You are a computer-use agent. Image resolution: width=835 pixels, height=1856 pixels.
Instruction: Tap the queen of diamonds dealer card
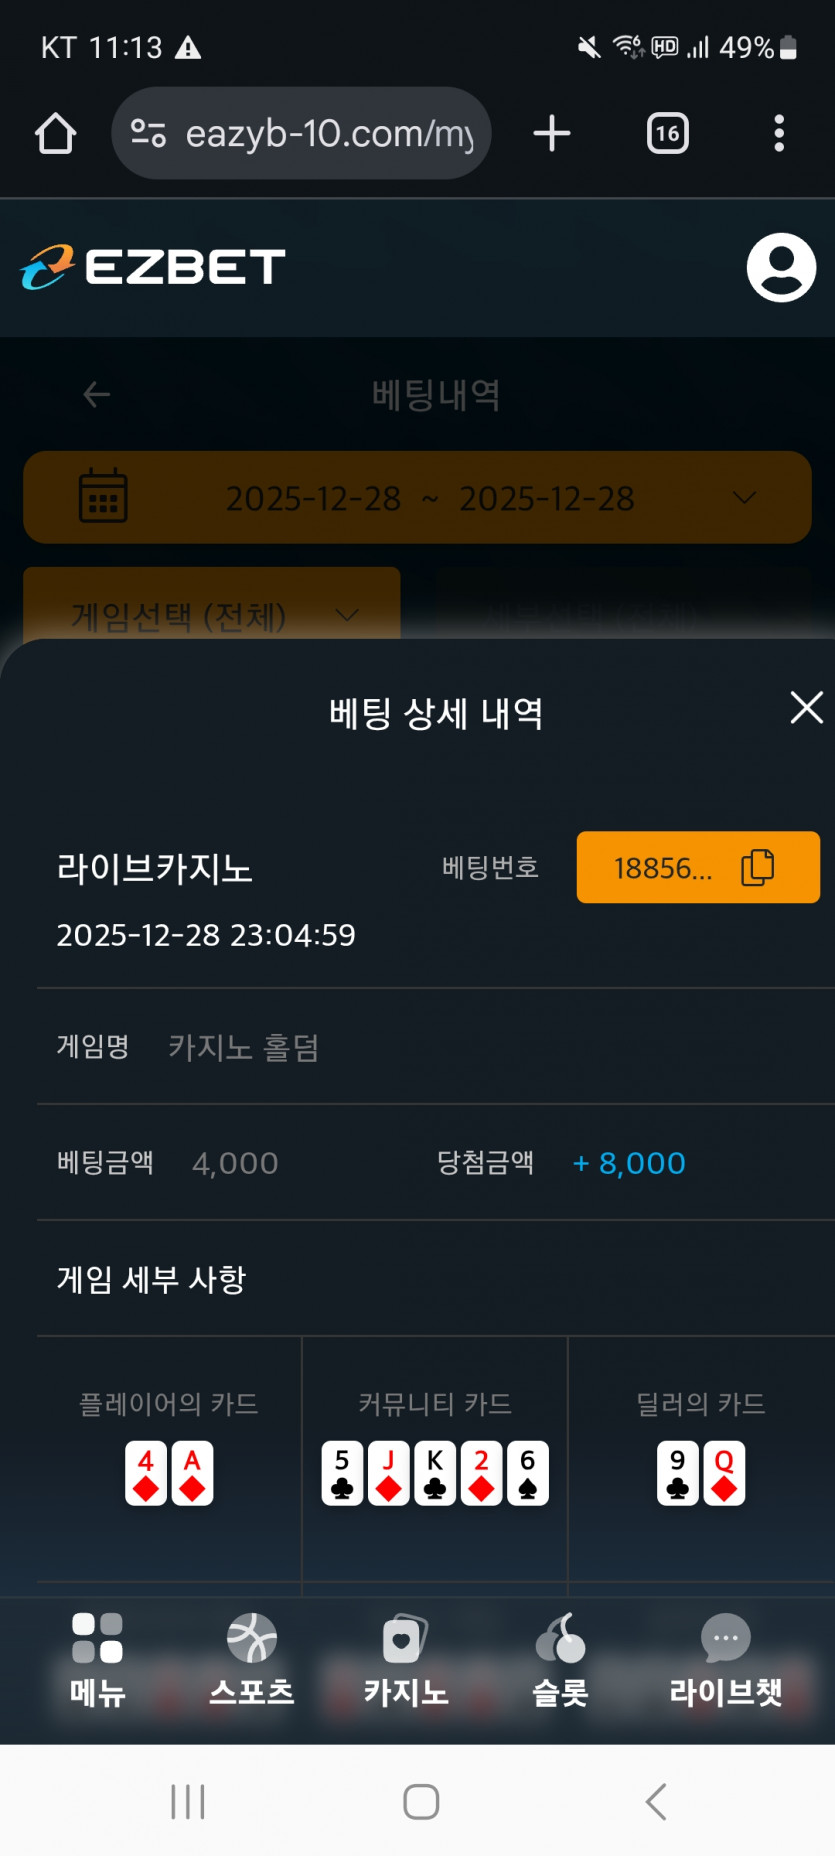(x=724, y=1473)
